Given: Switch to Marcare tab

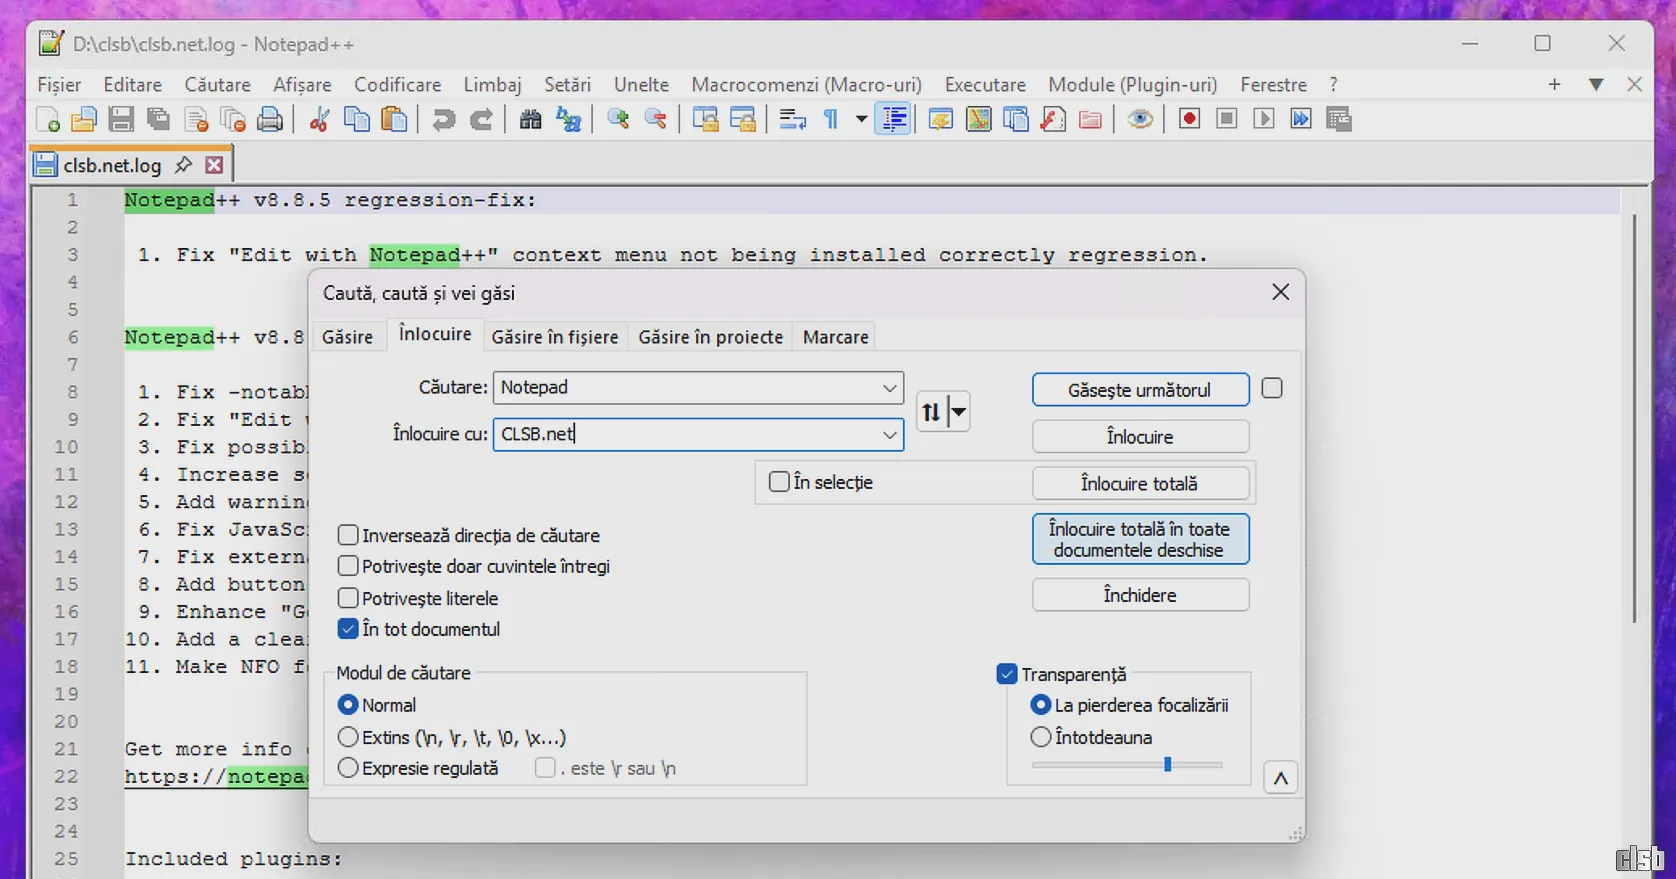Looking at the screenshot, I should [x=835, y=337].
